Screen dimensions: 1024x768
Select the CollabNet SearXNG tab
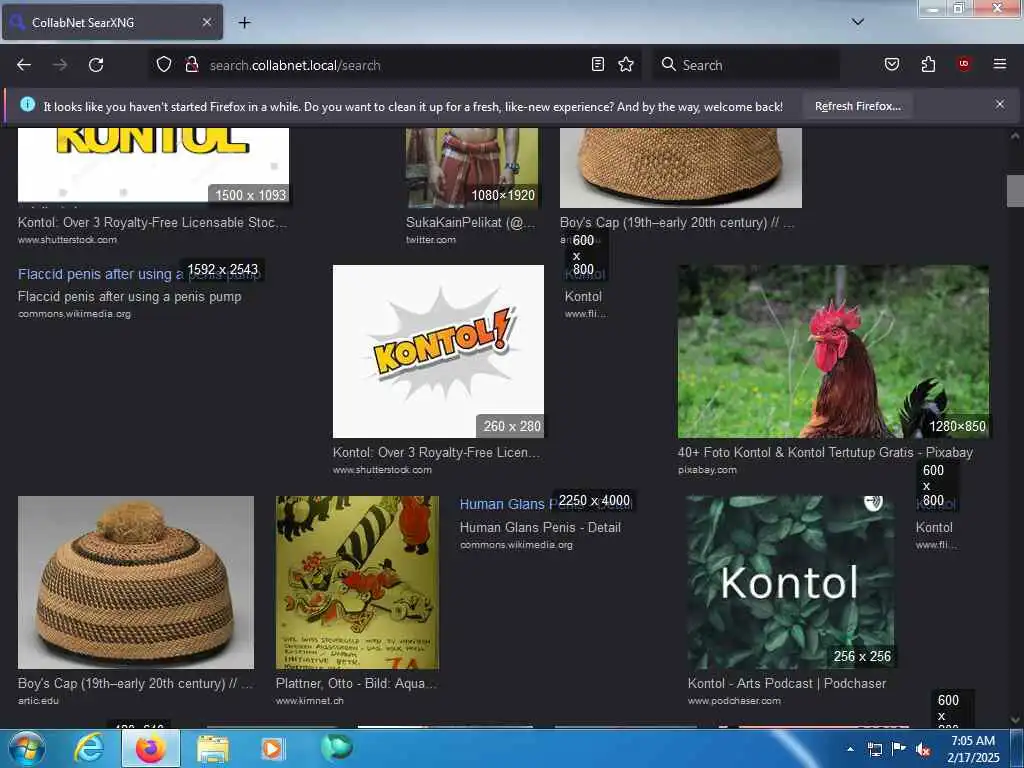pyautogui.click(x=112, y=22)
